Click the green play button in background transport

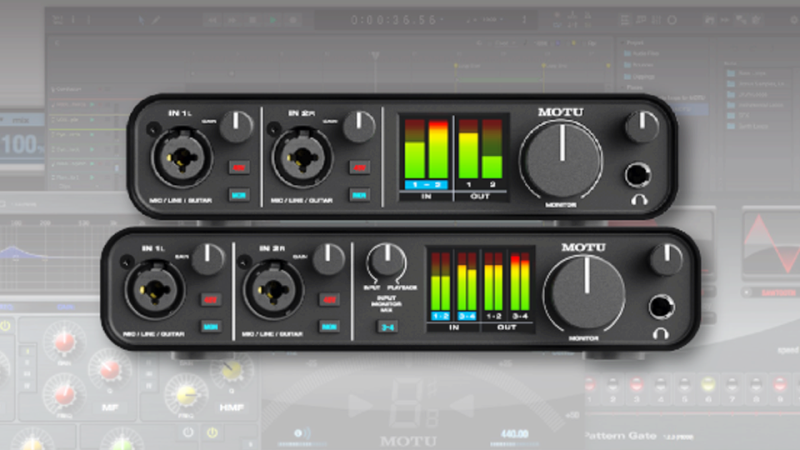tap(273, 20)
